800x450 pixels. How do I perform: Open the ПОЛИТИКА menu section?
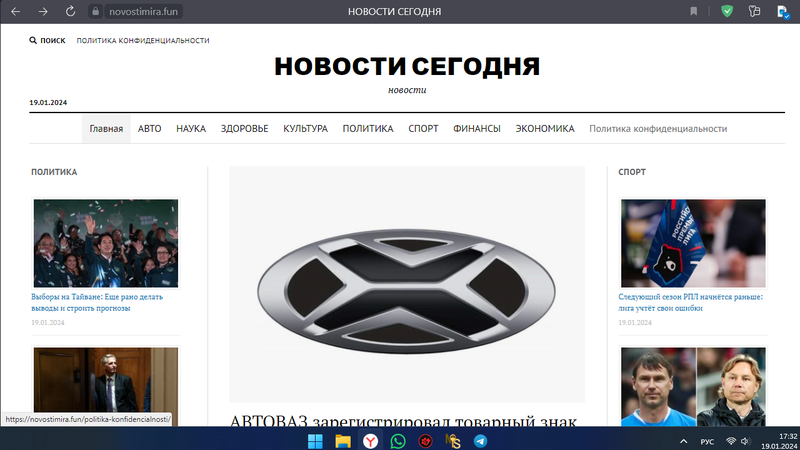coord(368,129)
